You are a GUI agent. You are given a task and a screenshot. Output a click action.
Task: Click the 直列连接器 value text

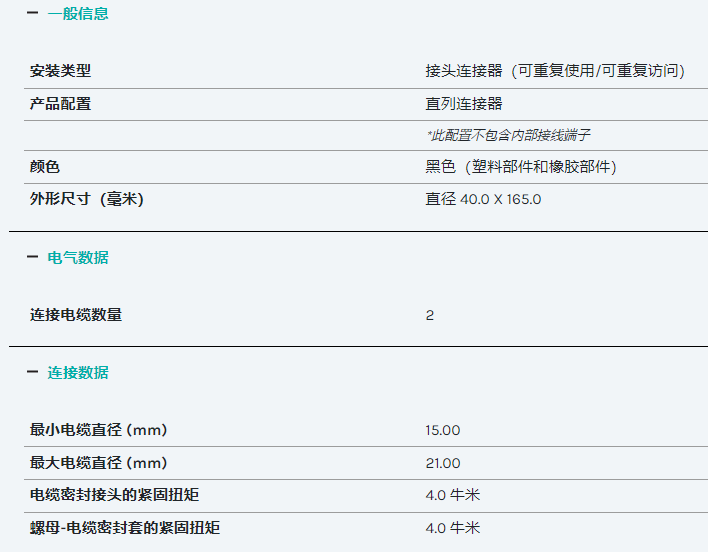point(464,104)
